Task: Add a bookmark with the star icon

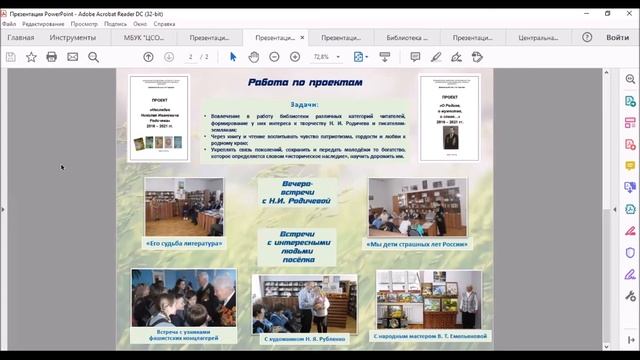Action: [31, 57]
